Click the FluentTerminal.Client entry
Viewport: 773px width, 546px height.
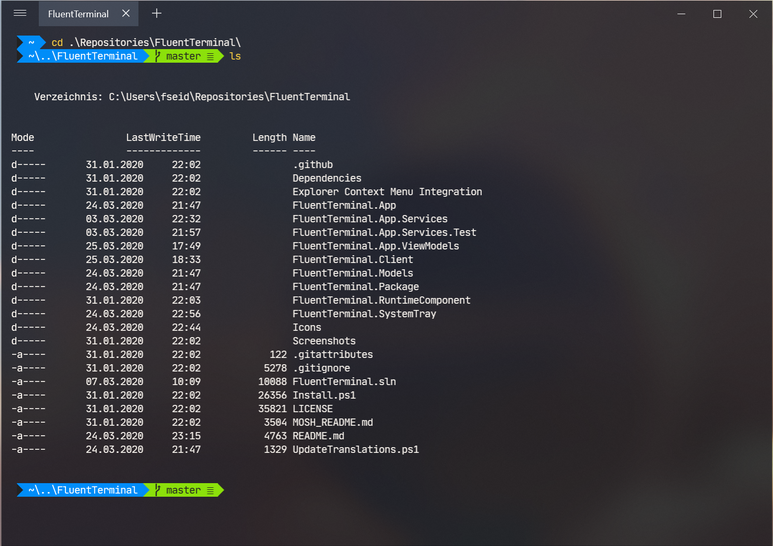click(352, 259)
